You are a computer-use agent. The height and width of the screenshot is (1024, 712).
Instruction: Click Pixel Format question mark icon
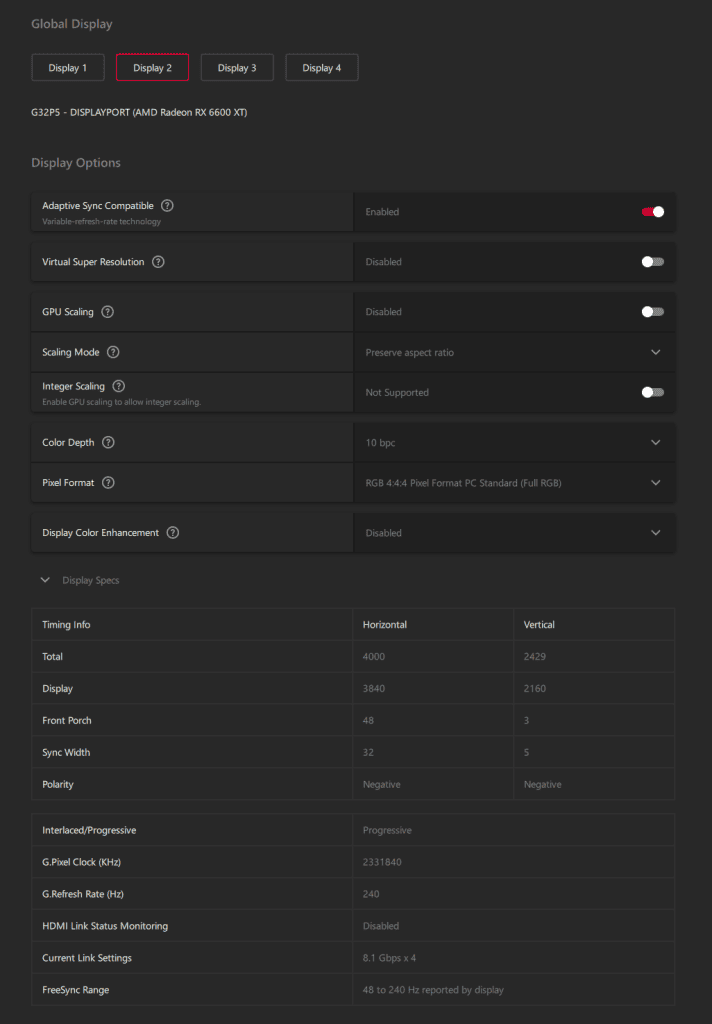coord(108,482)
